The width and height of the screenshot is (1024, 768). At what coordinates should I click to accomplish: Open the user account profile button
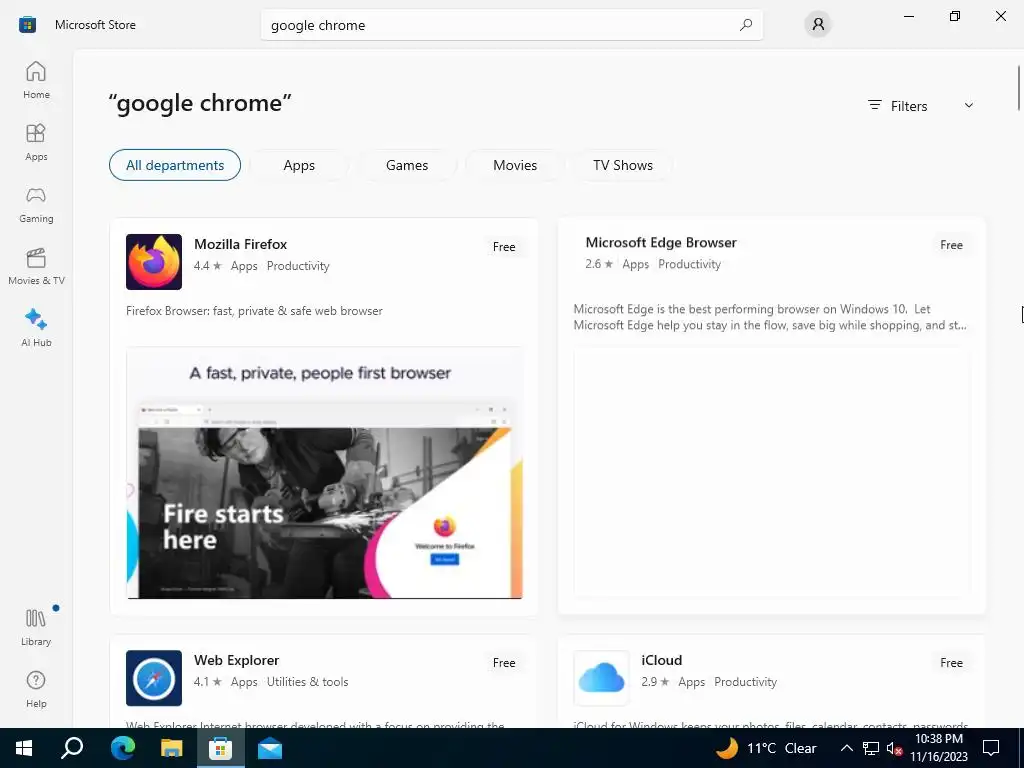tap(818, 25)
